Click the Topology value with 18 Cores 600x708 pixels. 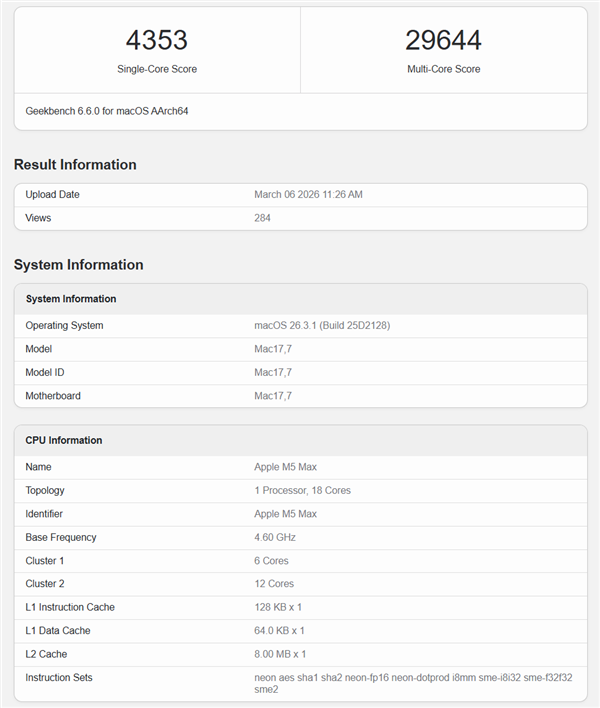tap(302, 491)
